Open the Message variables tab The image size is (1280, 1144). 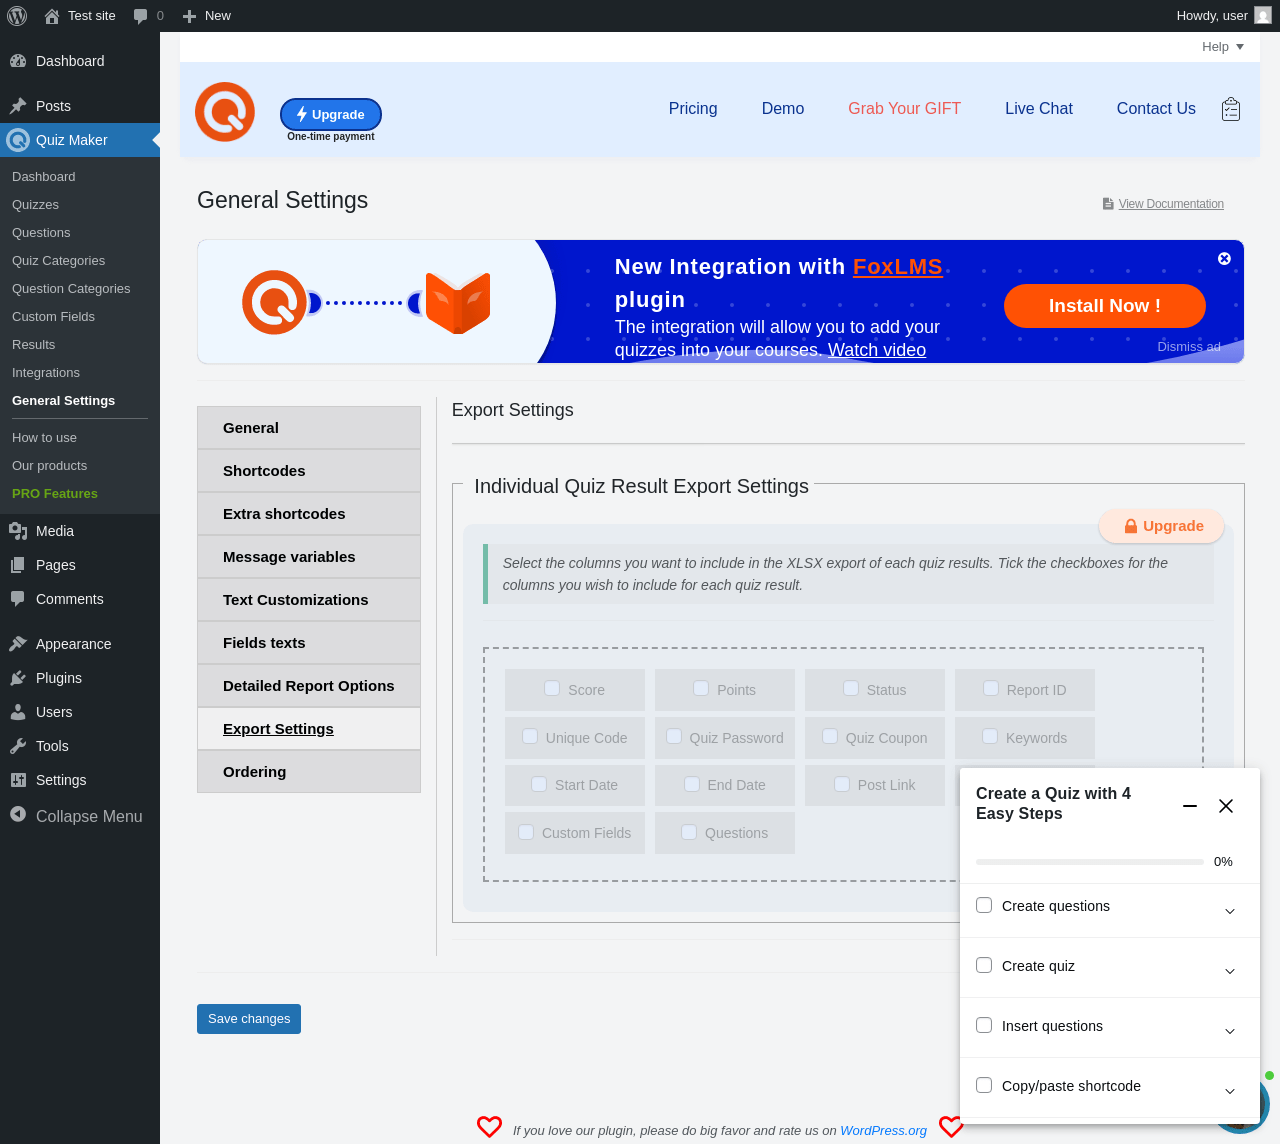click(309, 557)
